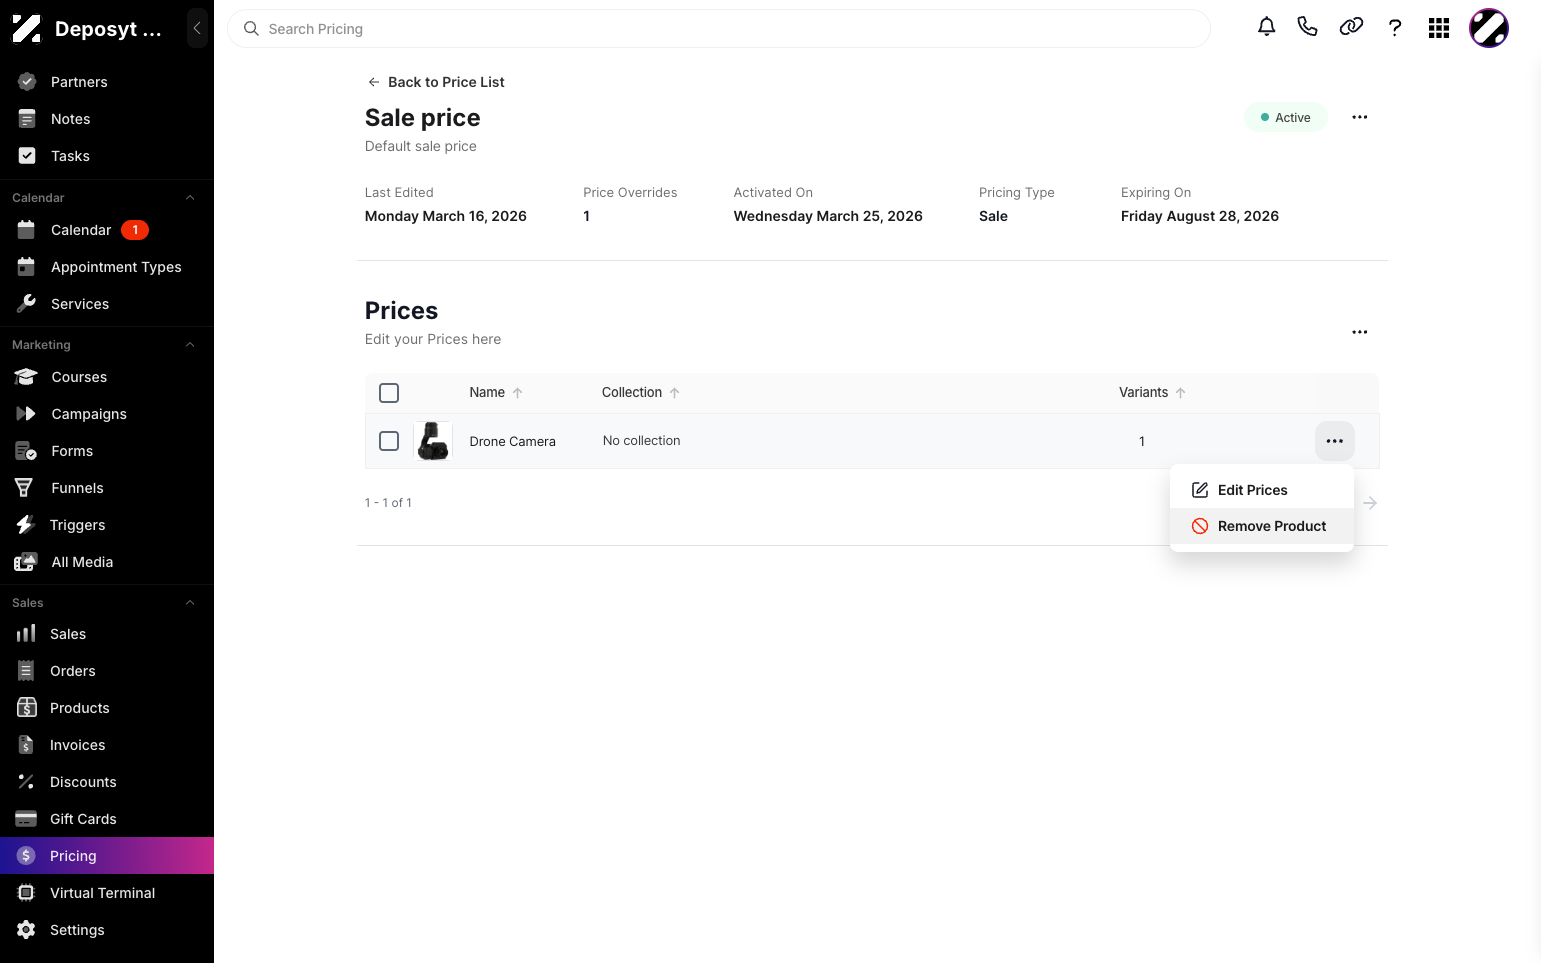Image resolution: width=1541 pixels, height=963 pixels.
Task: Click the link chain icon in header
Action: pyautogui.click(x=1351, y=27)
